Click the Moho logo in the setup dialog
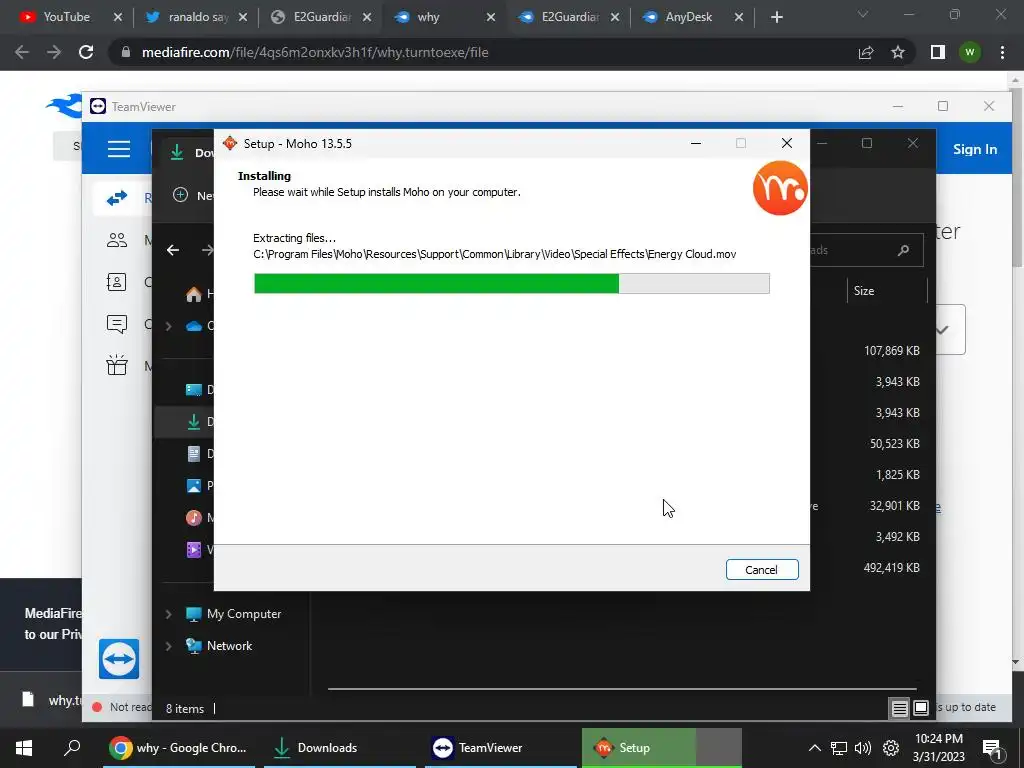This screenshot has height=768, width=1024. pyautogui.click(x=780, y=188)
